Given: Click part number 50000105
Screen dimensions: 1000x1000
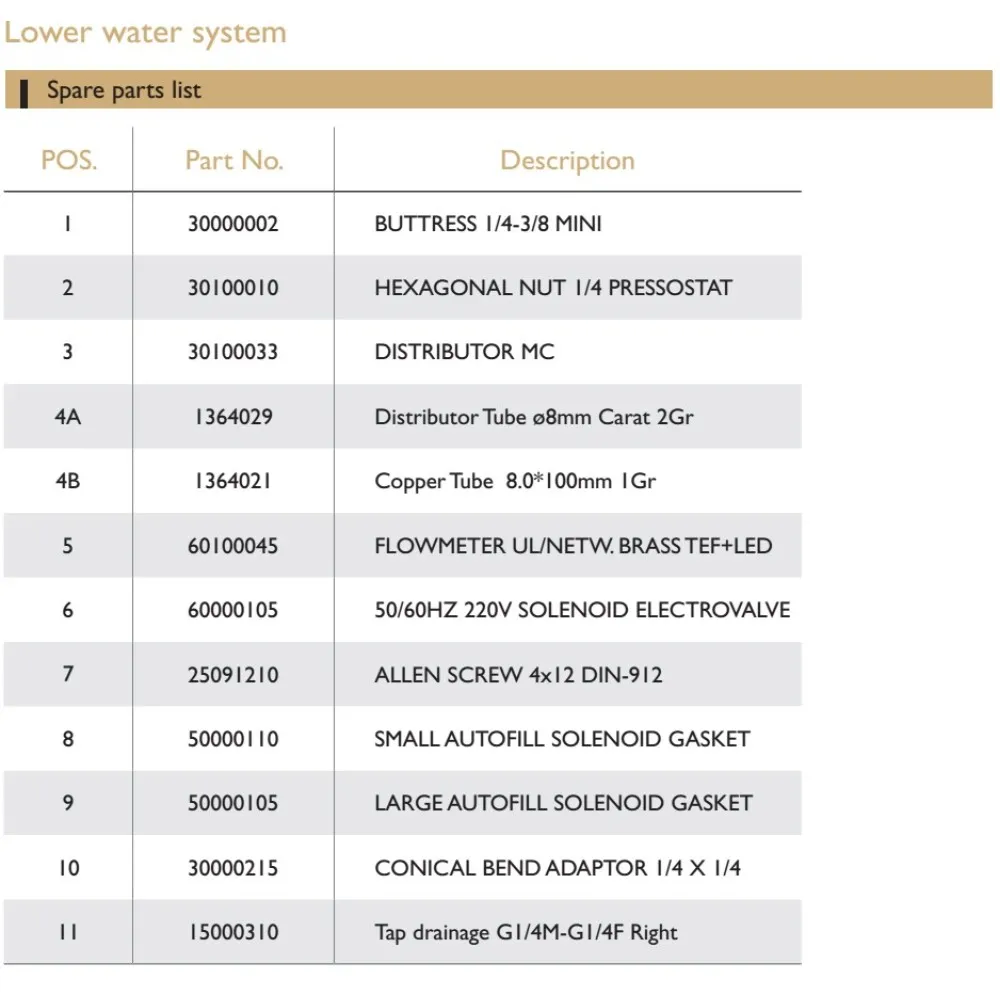Looking at the screenshot, I should tap(233, 803).
